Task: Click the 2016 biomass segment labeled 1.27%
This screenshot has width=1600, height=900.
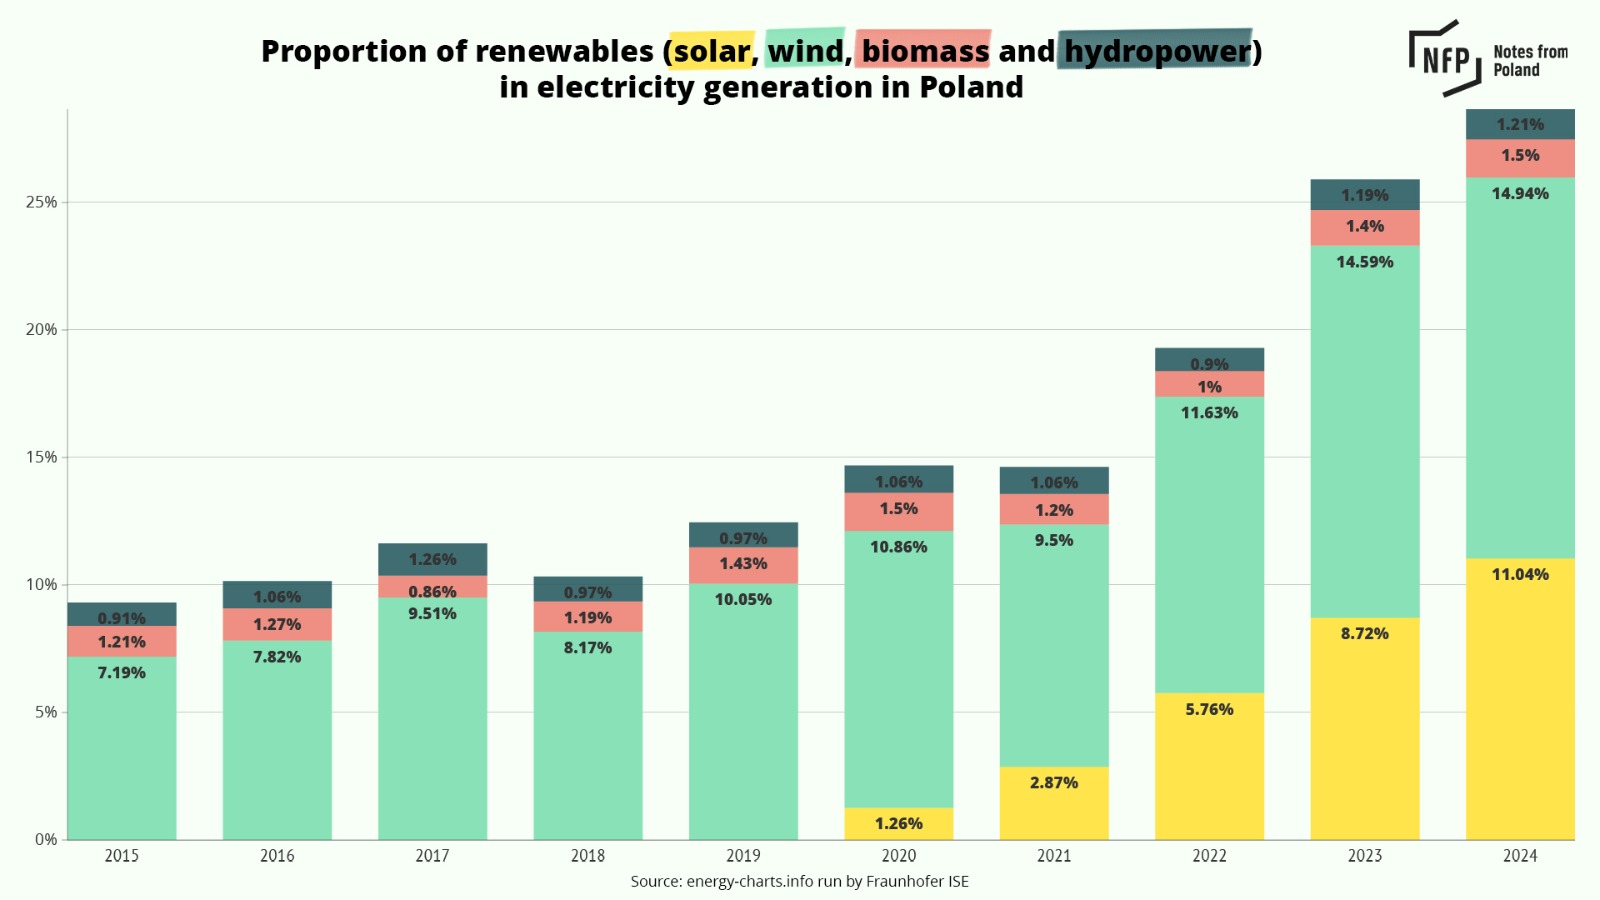Action: point(277,624)
